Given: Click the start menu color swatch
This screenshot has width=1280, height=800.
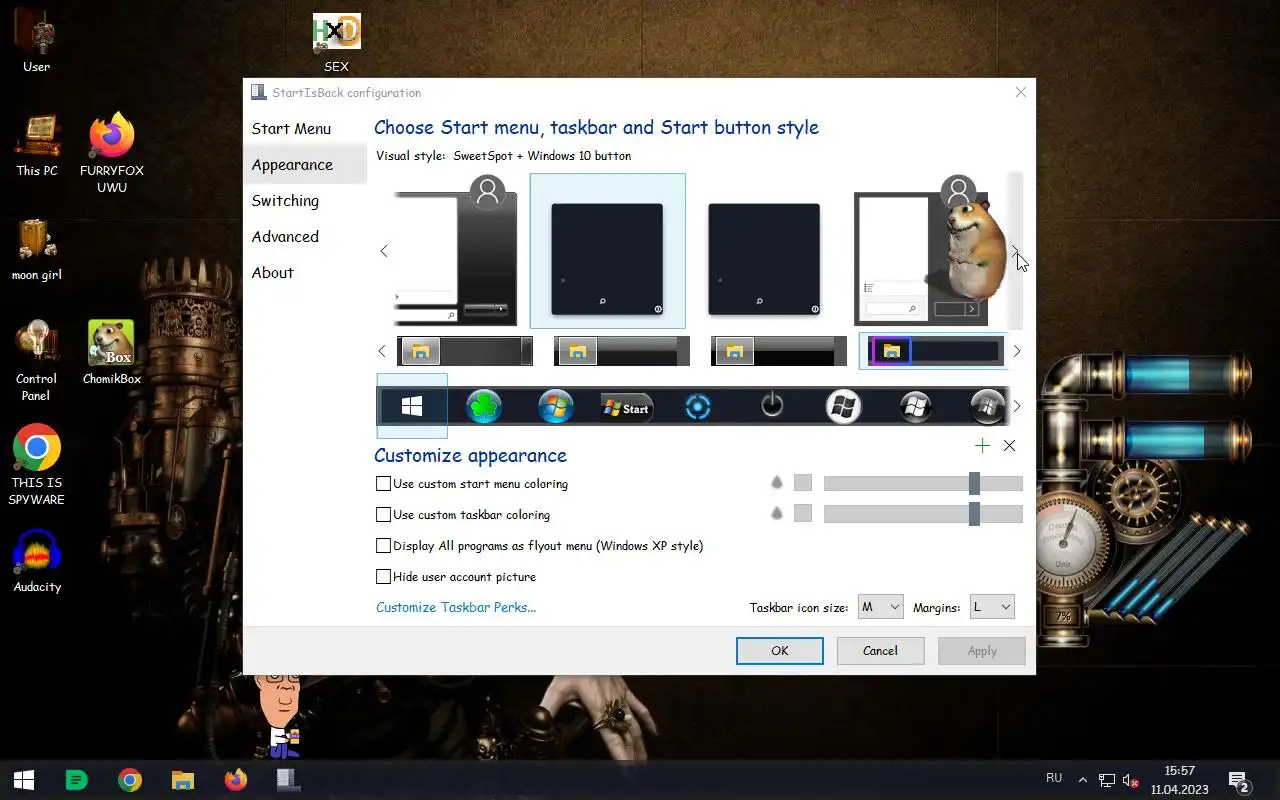Looking at the screenshot, I should point(803,483).
